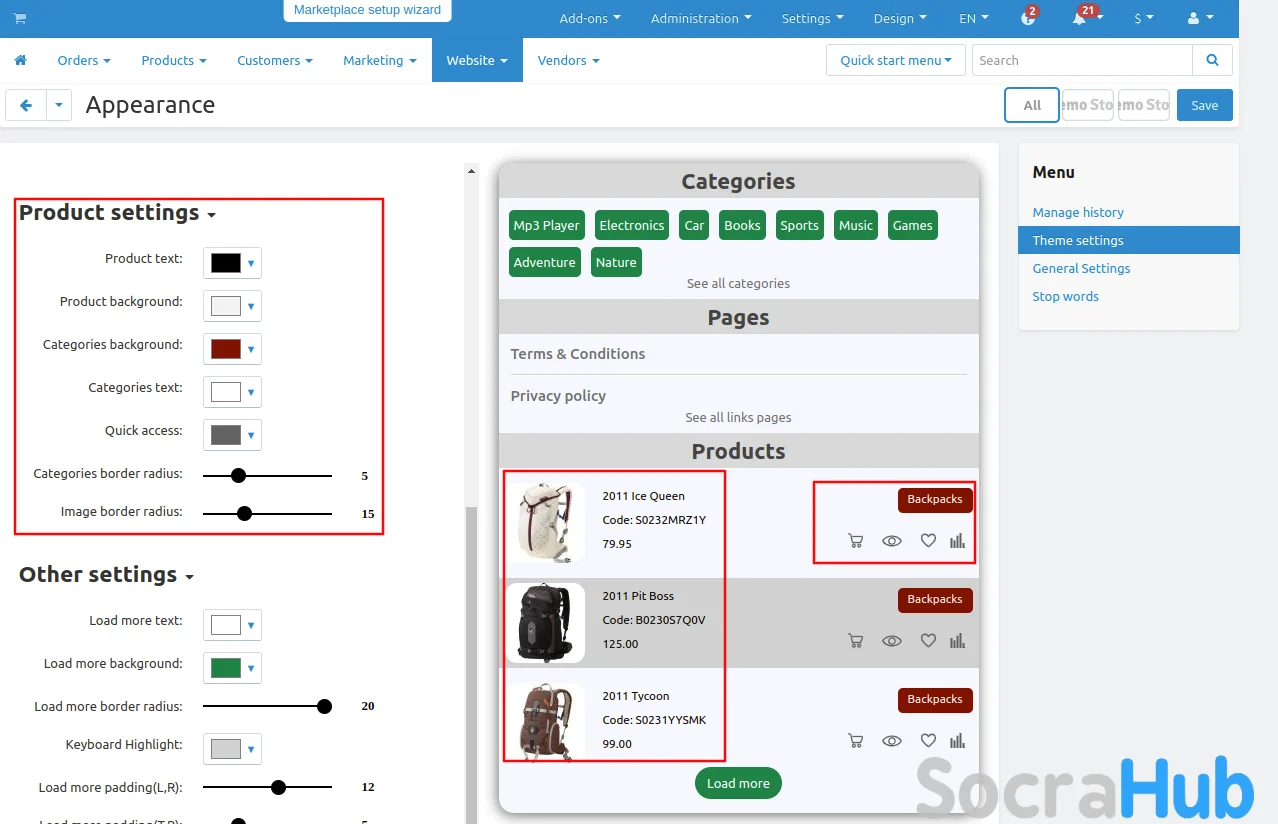
Task: Open the Categories background color swatch
Action: click(232, 349)
